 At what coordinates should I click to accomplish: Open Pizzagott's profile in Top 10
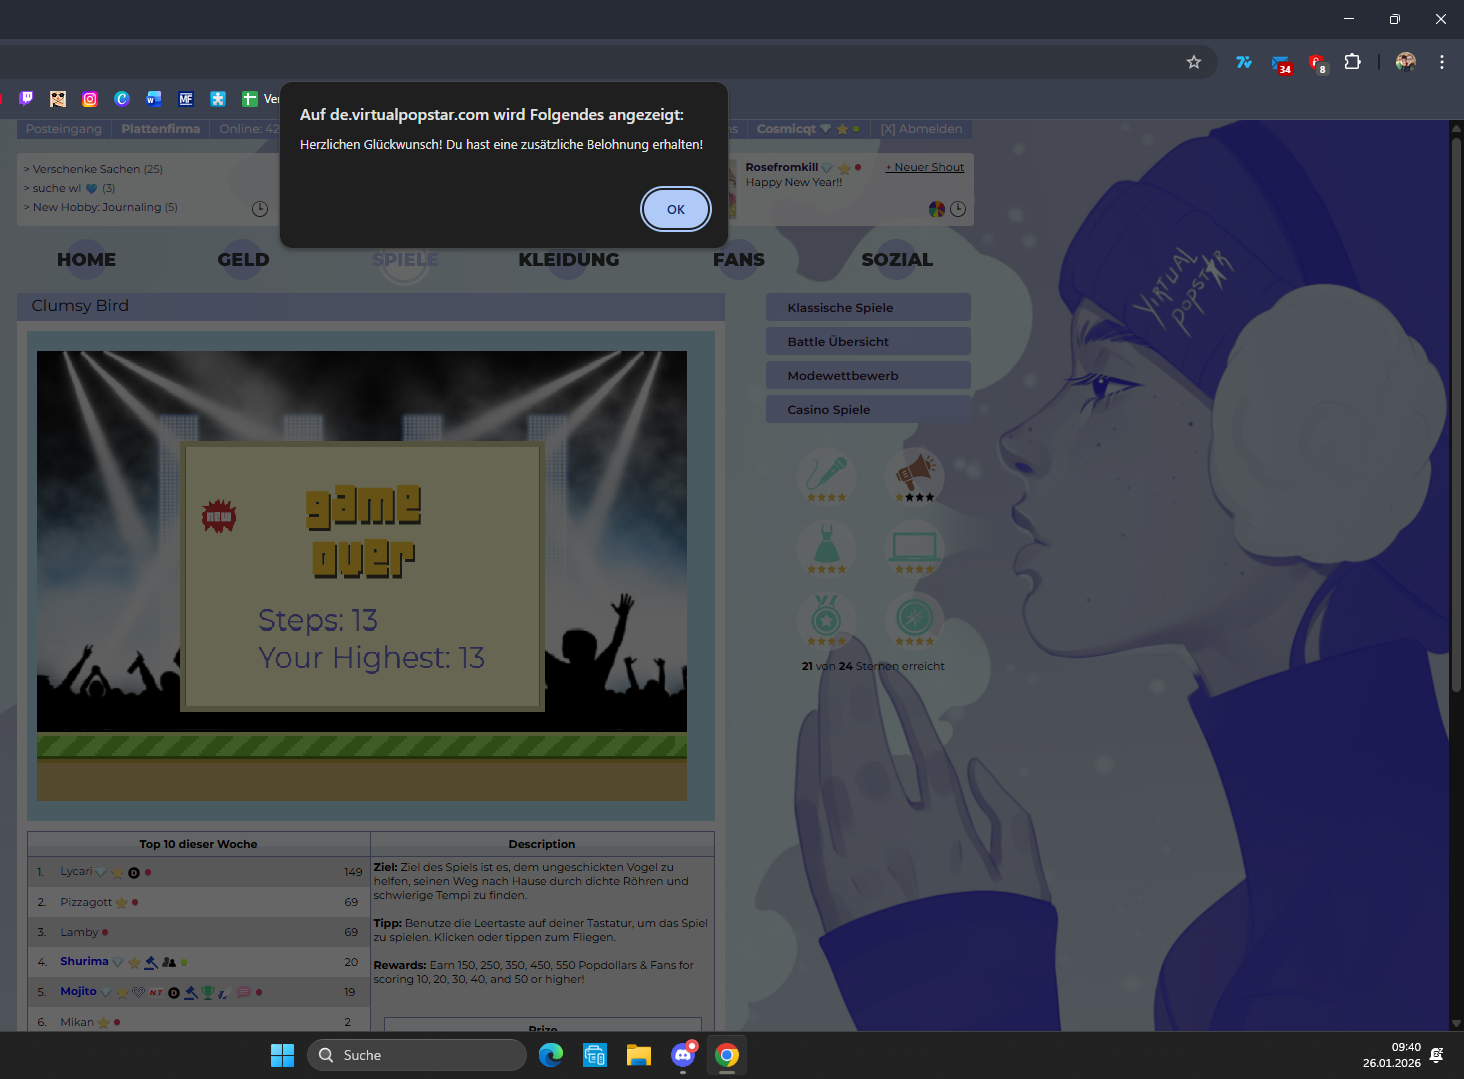coord(86,902)
